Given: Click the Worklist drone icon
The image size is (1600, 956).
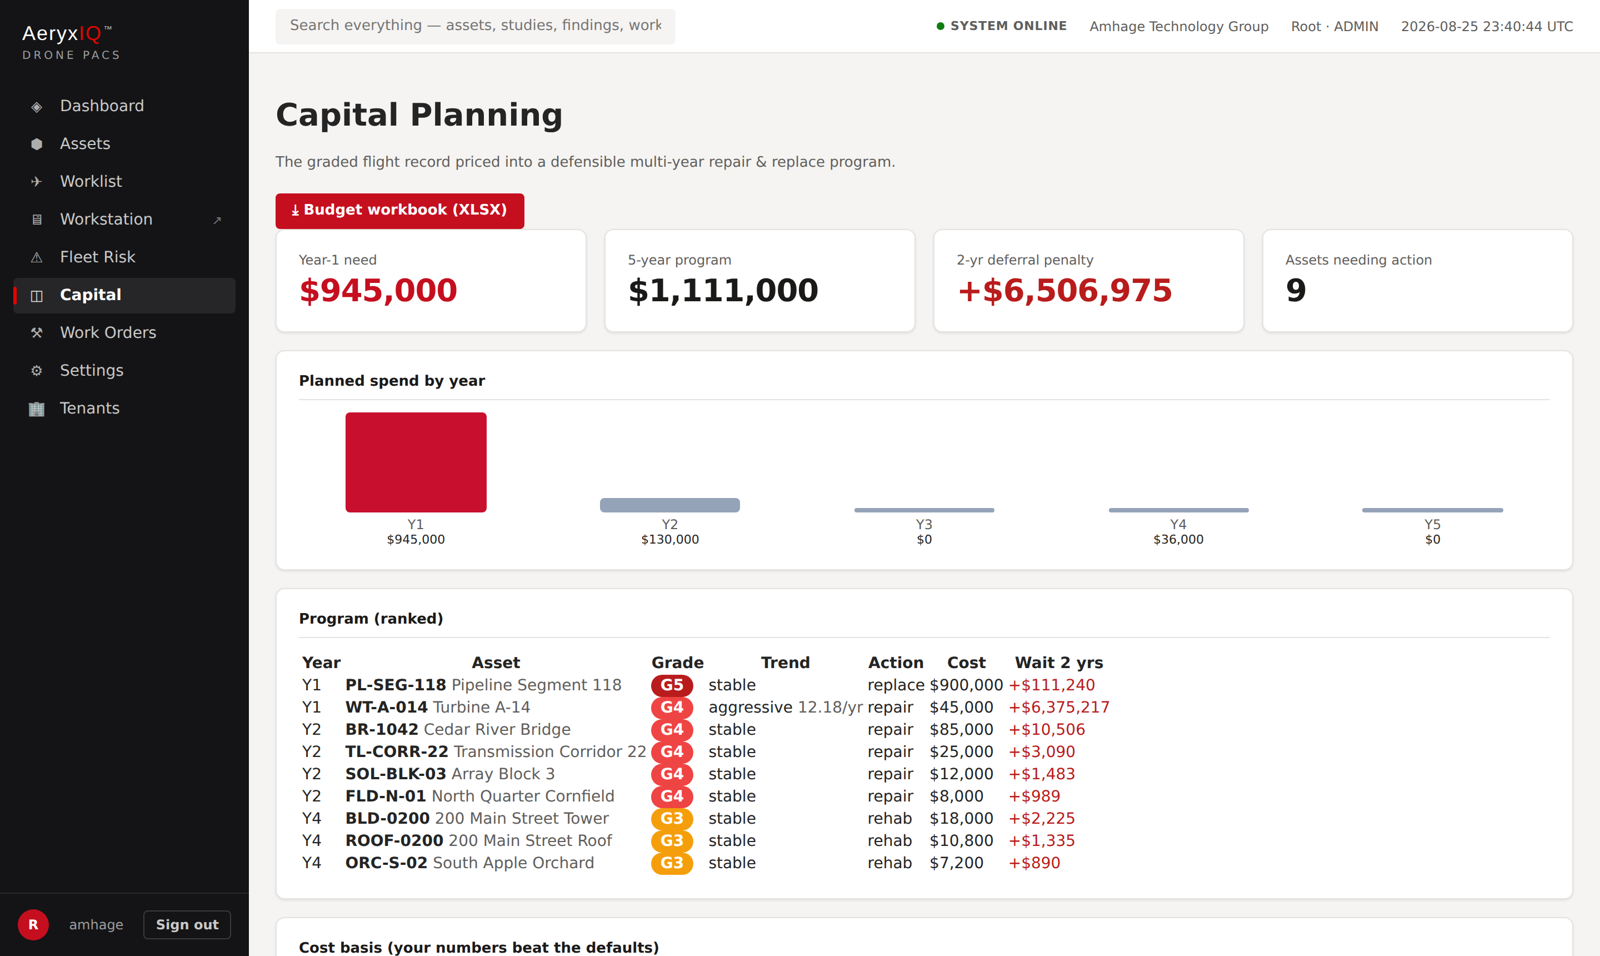Looking at the screenshot, I should point(37,182).
